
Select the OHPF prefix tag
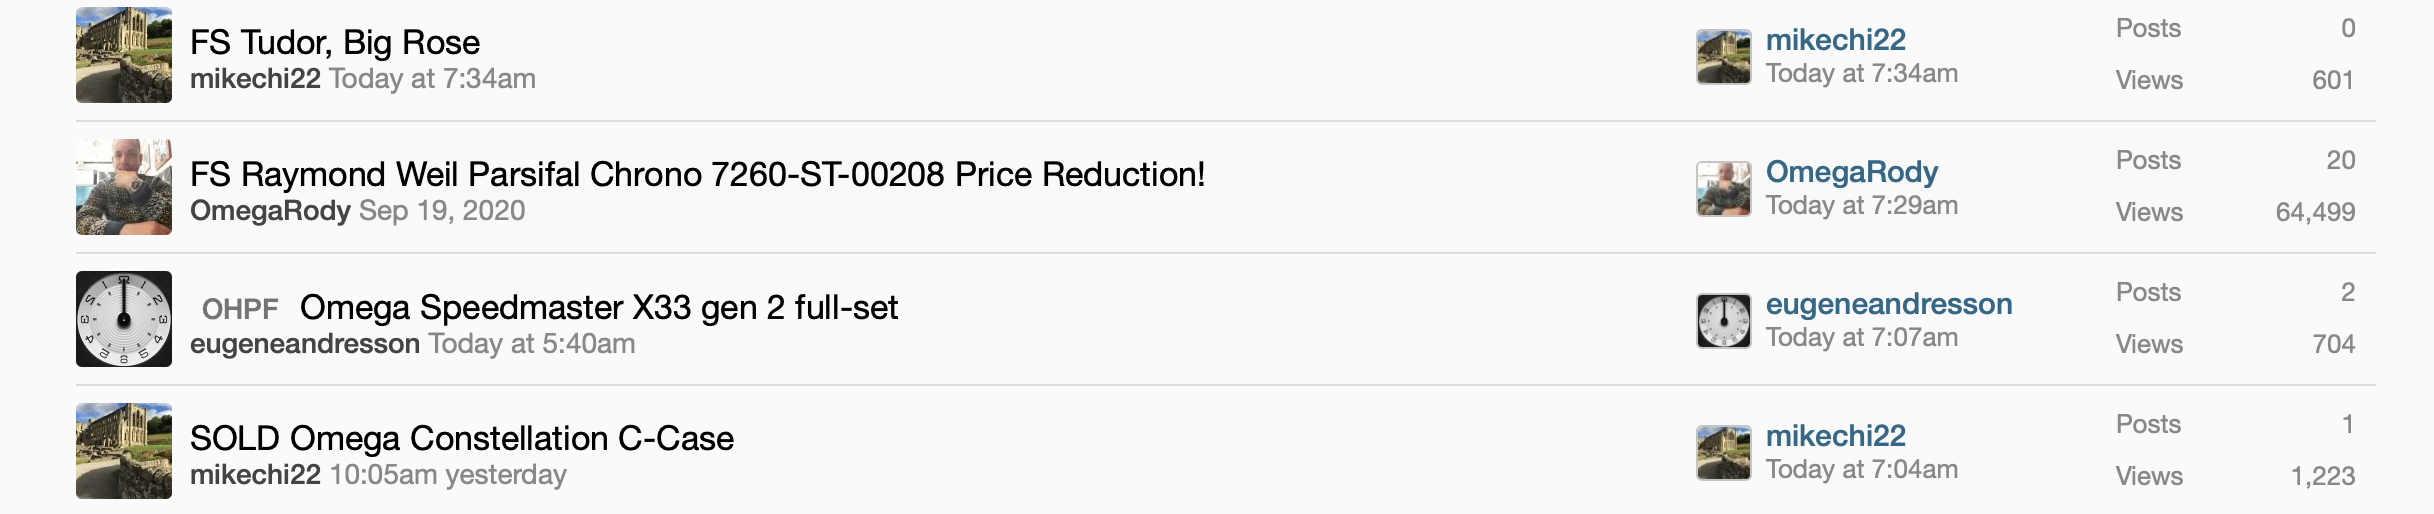coord(240,309)
